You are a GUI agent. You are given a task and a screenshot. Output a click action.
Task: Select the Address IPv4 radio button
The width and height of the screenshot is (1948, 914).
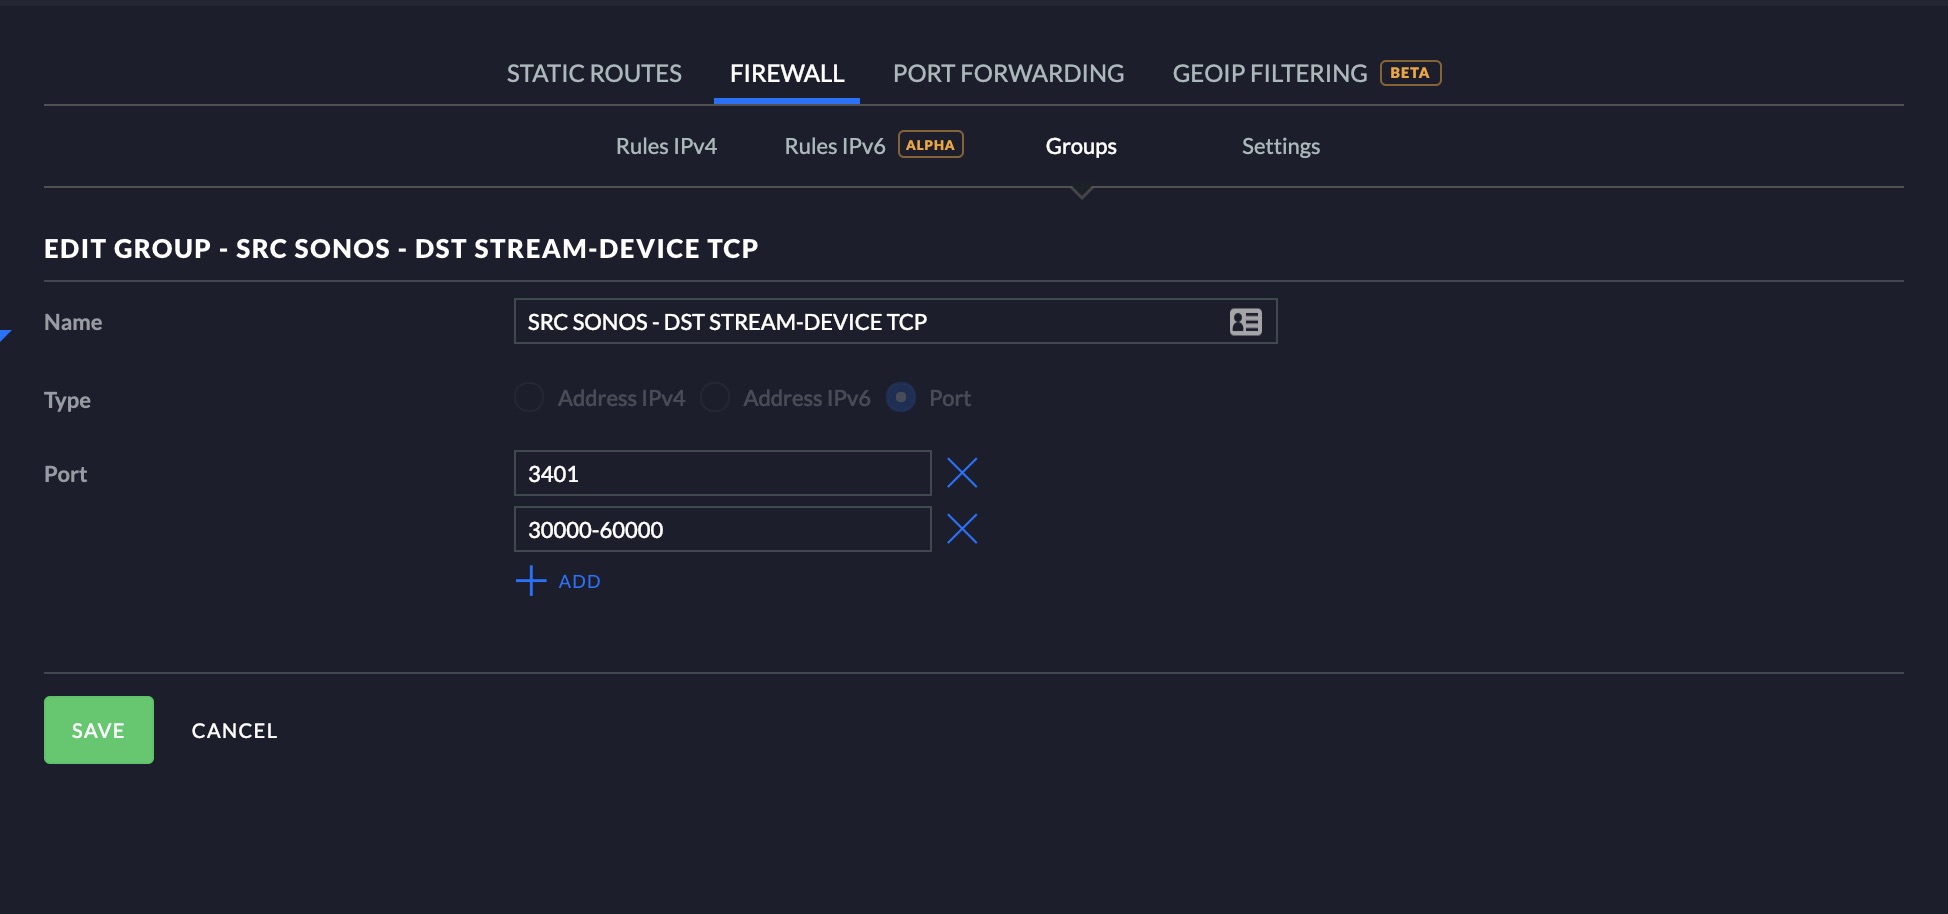(529, 398)
